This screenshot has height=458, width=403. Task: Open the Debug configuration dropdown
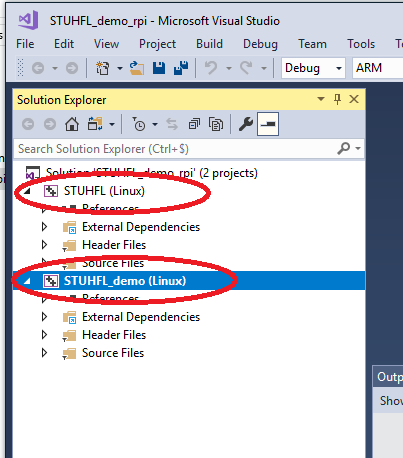pyautogui.click(x=313, y=68)
